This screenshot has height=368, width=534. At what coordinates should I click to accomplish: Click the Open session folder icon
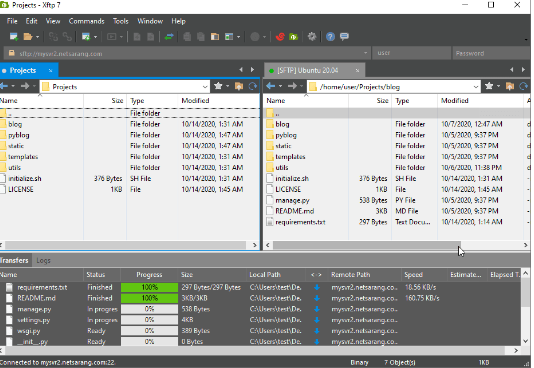[x=28, y=36]
